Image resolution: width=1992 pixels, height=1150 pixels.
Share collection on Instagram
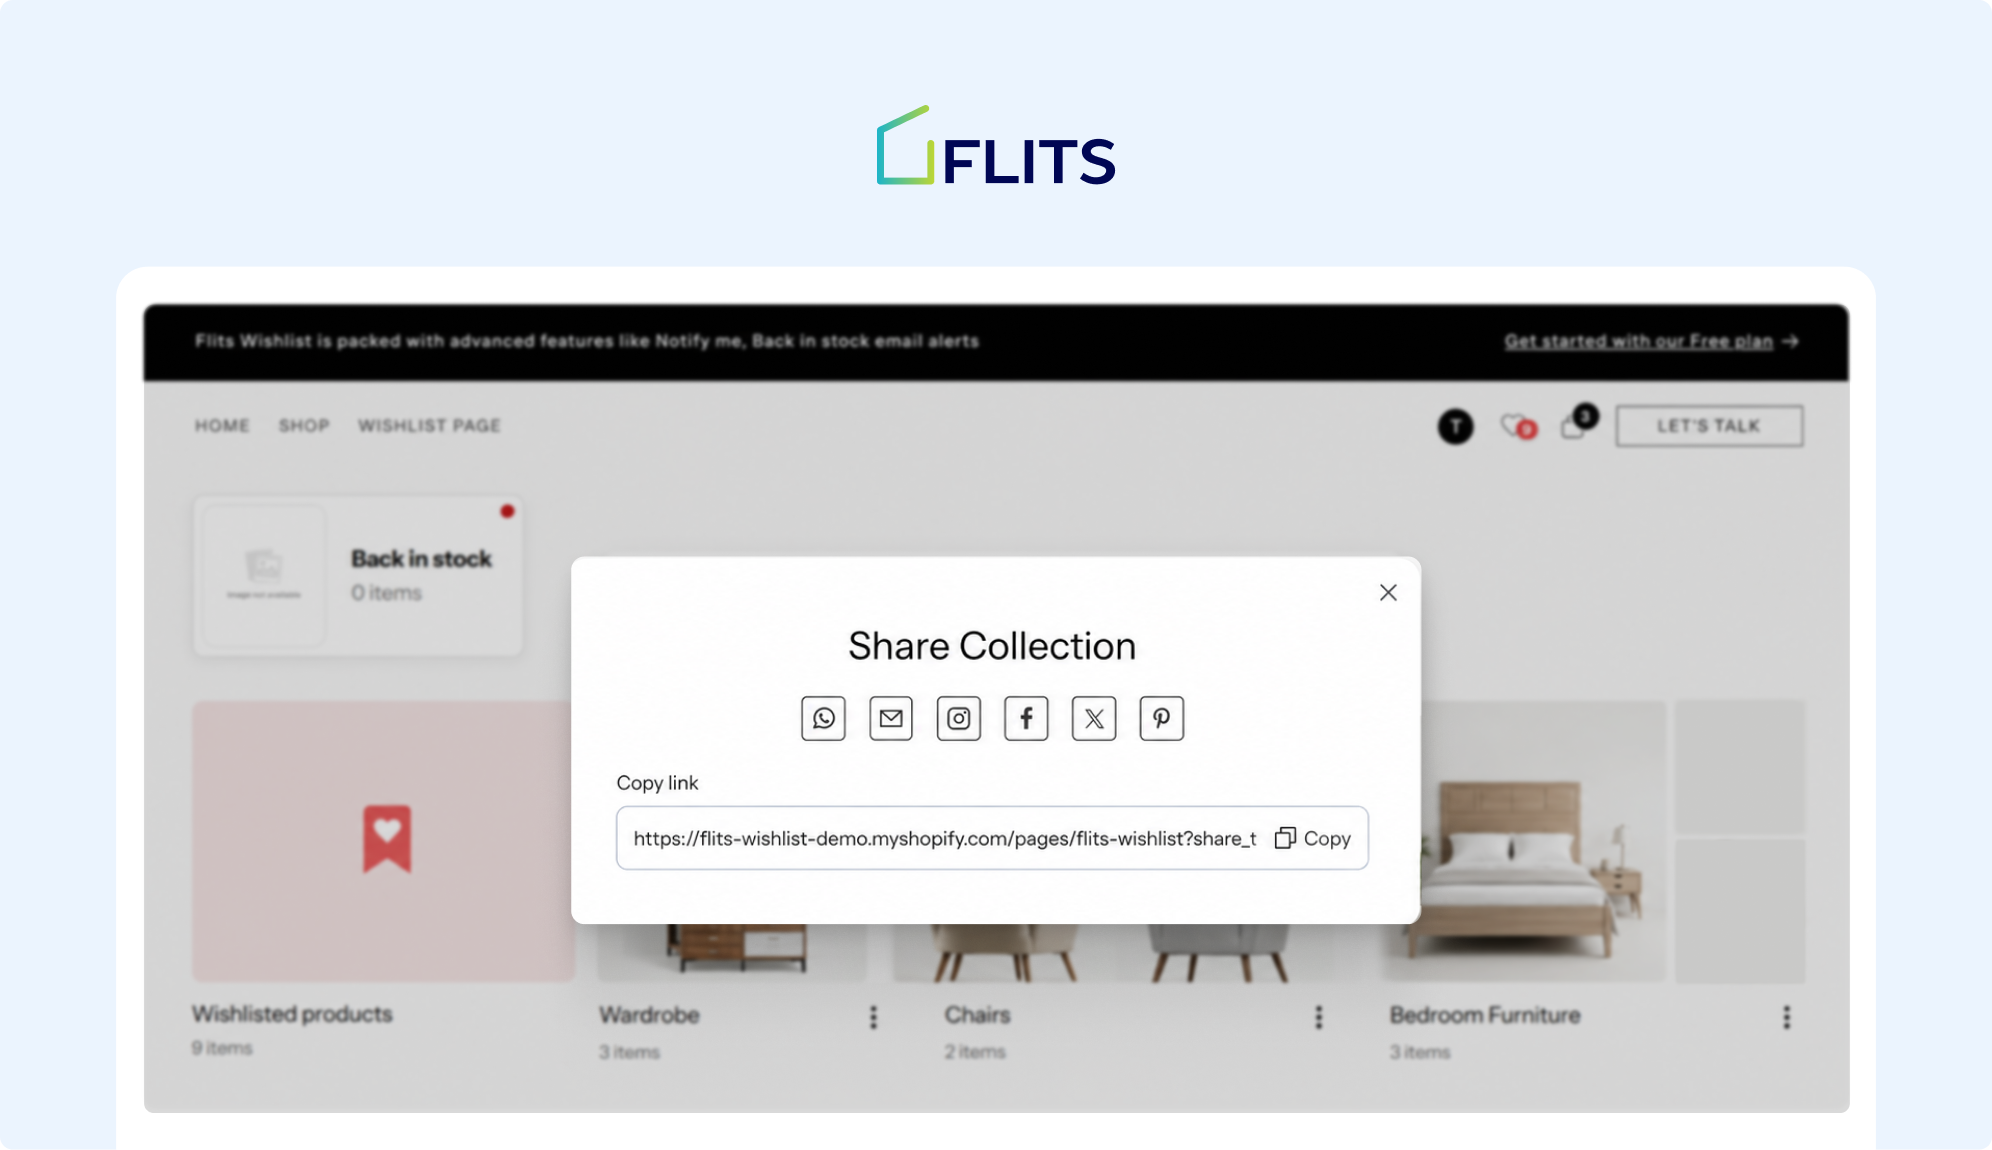coord(958,718)
